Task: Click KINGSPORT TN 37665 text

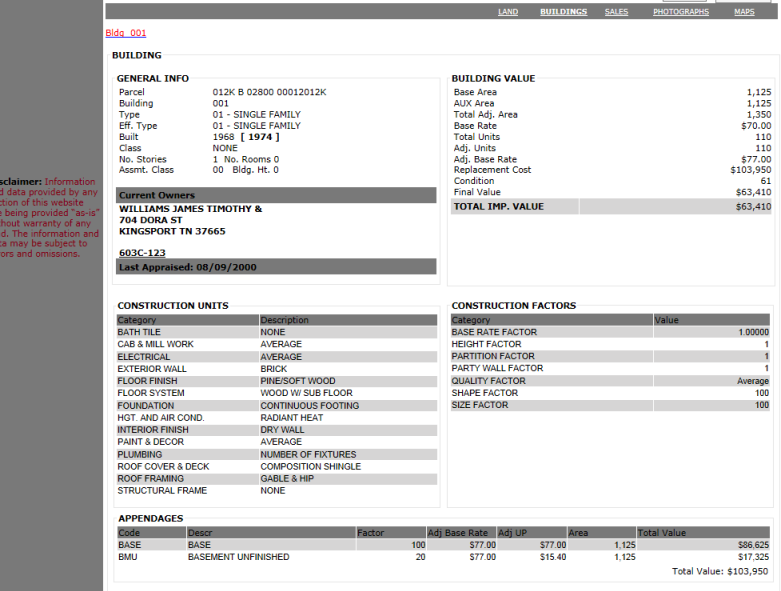Action: tap(172, 232)
